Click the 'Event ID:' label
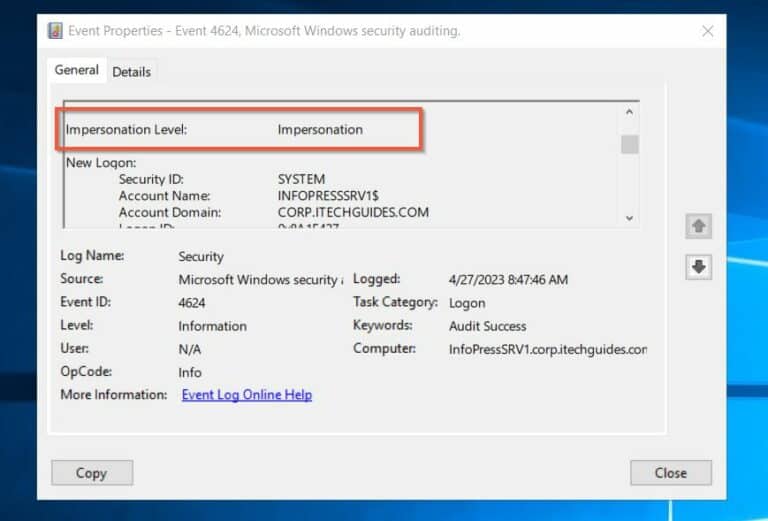Screen dimensions: 768x521 (x=85, y=302)
